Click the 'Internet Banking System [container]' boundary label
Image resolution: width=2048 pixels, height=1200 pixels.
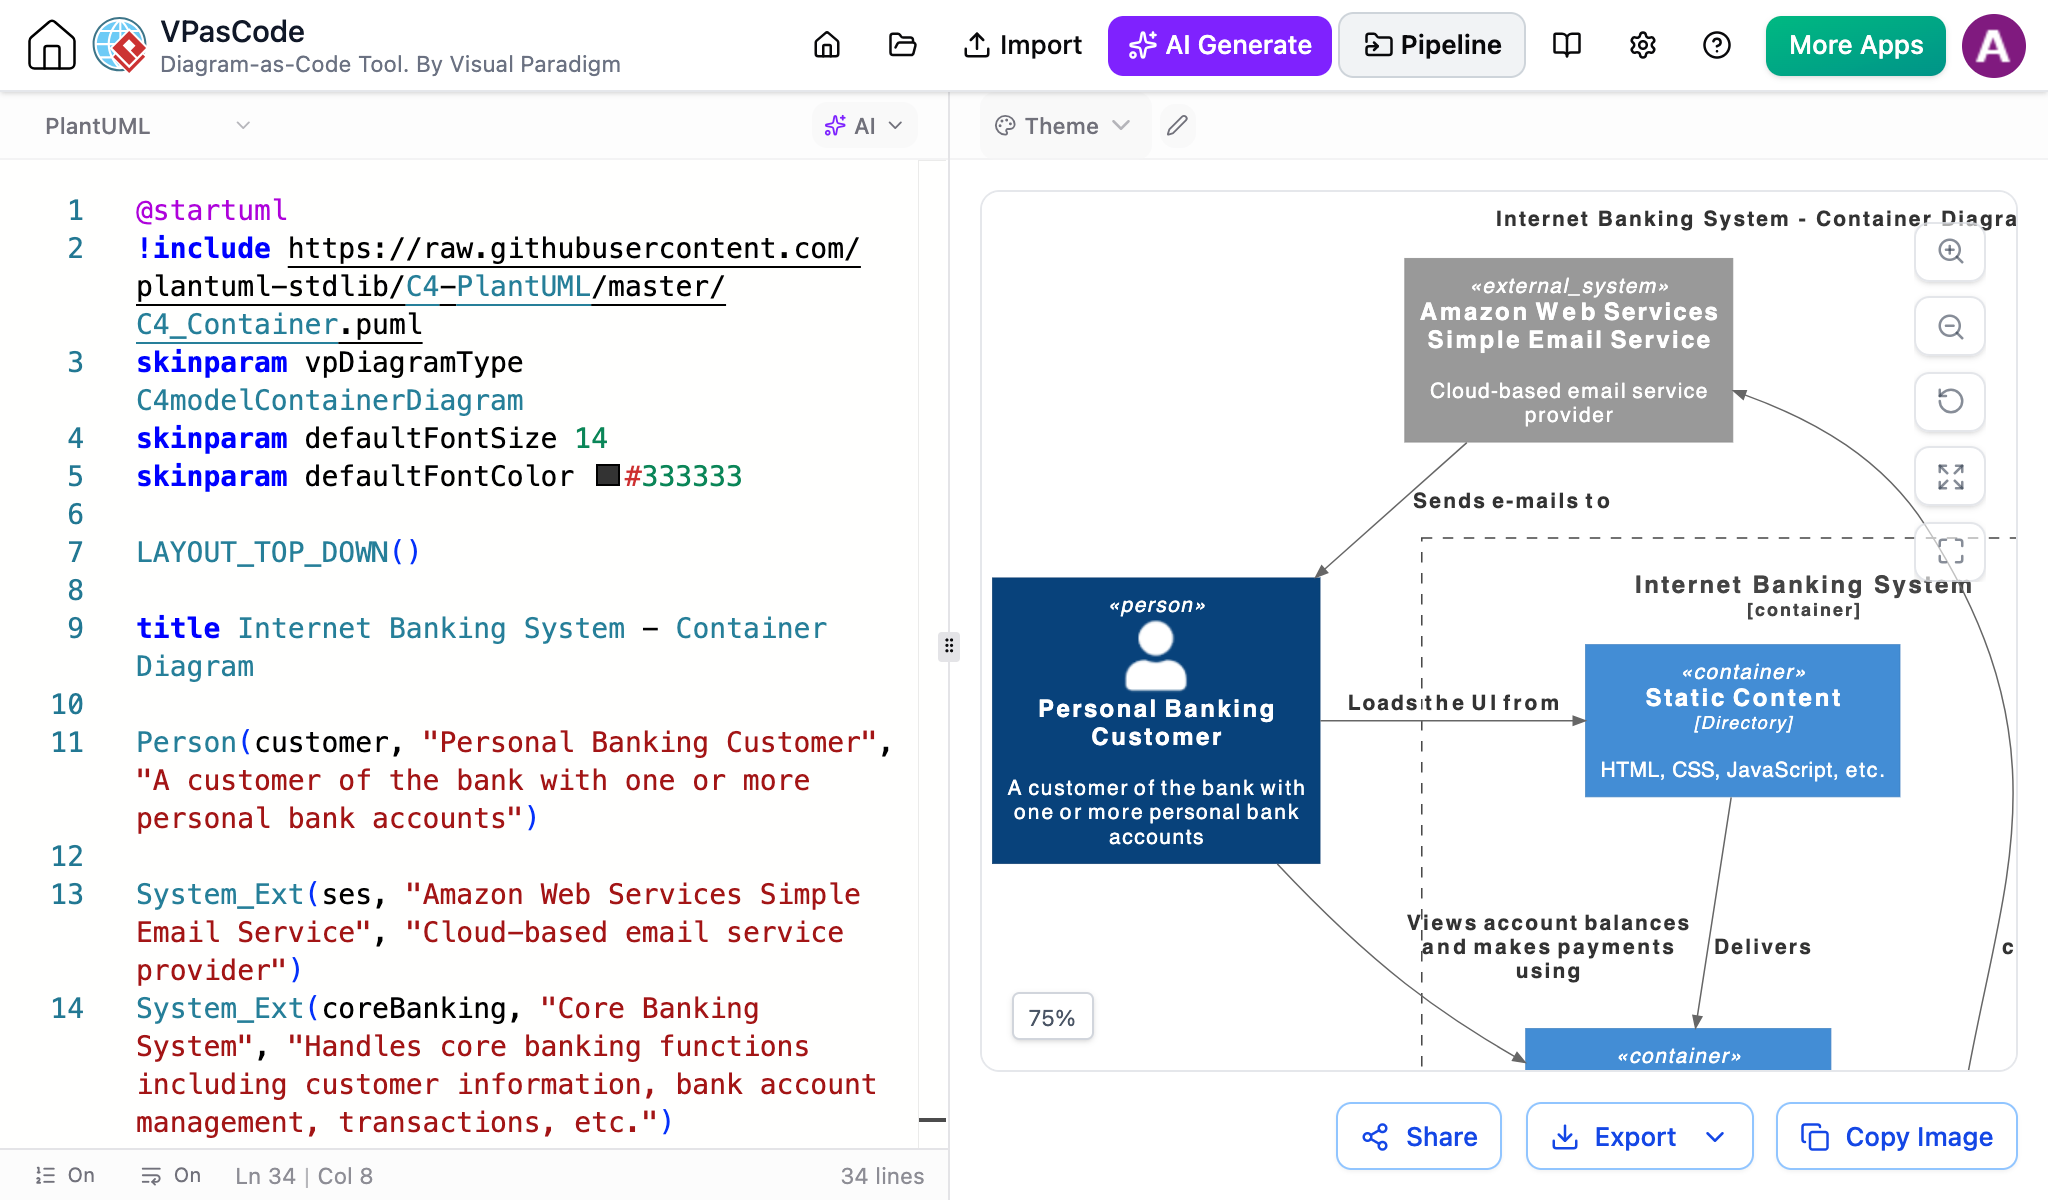click(1803, 596)
